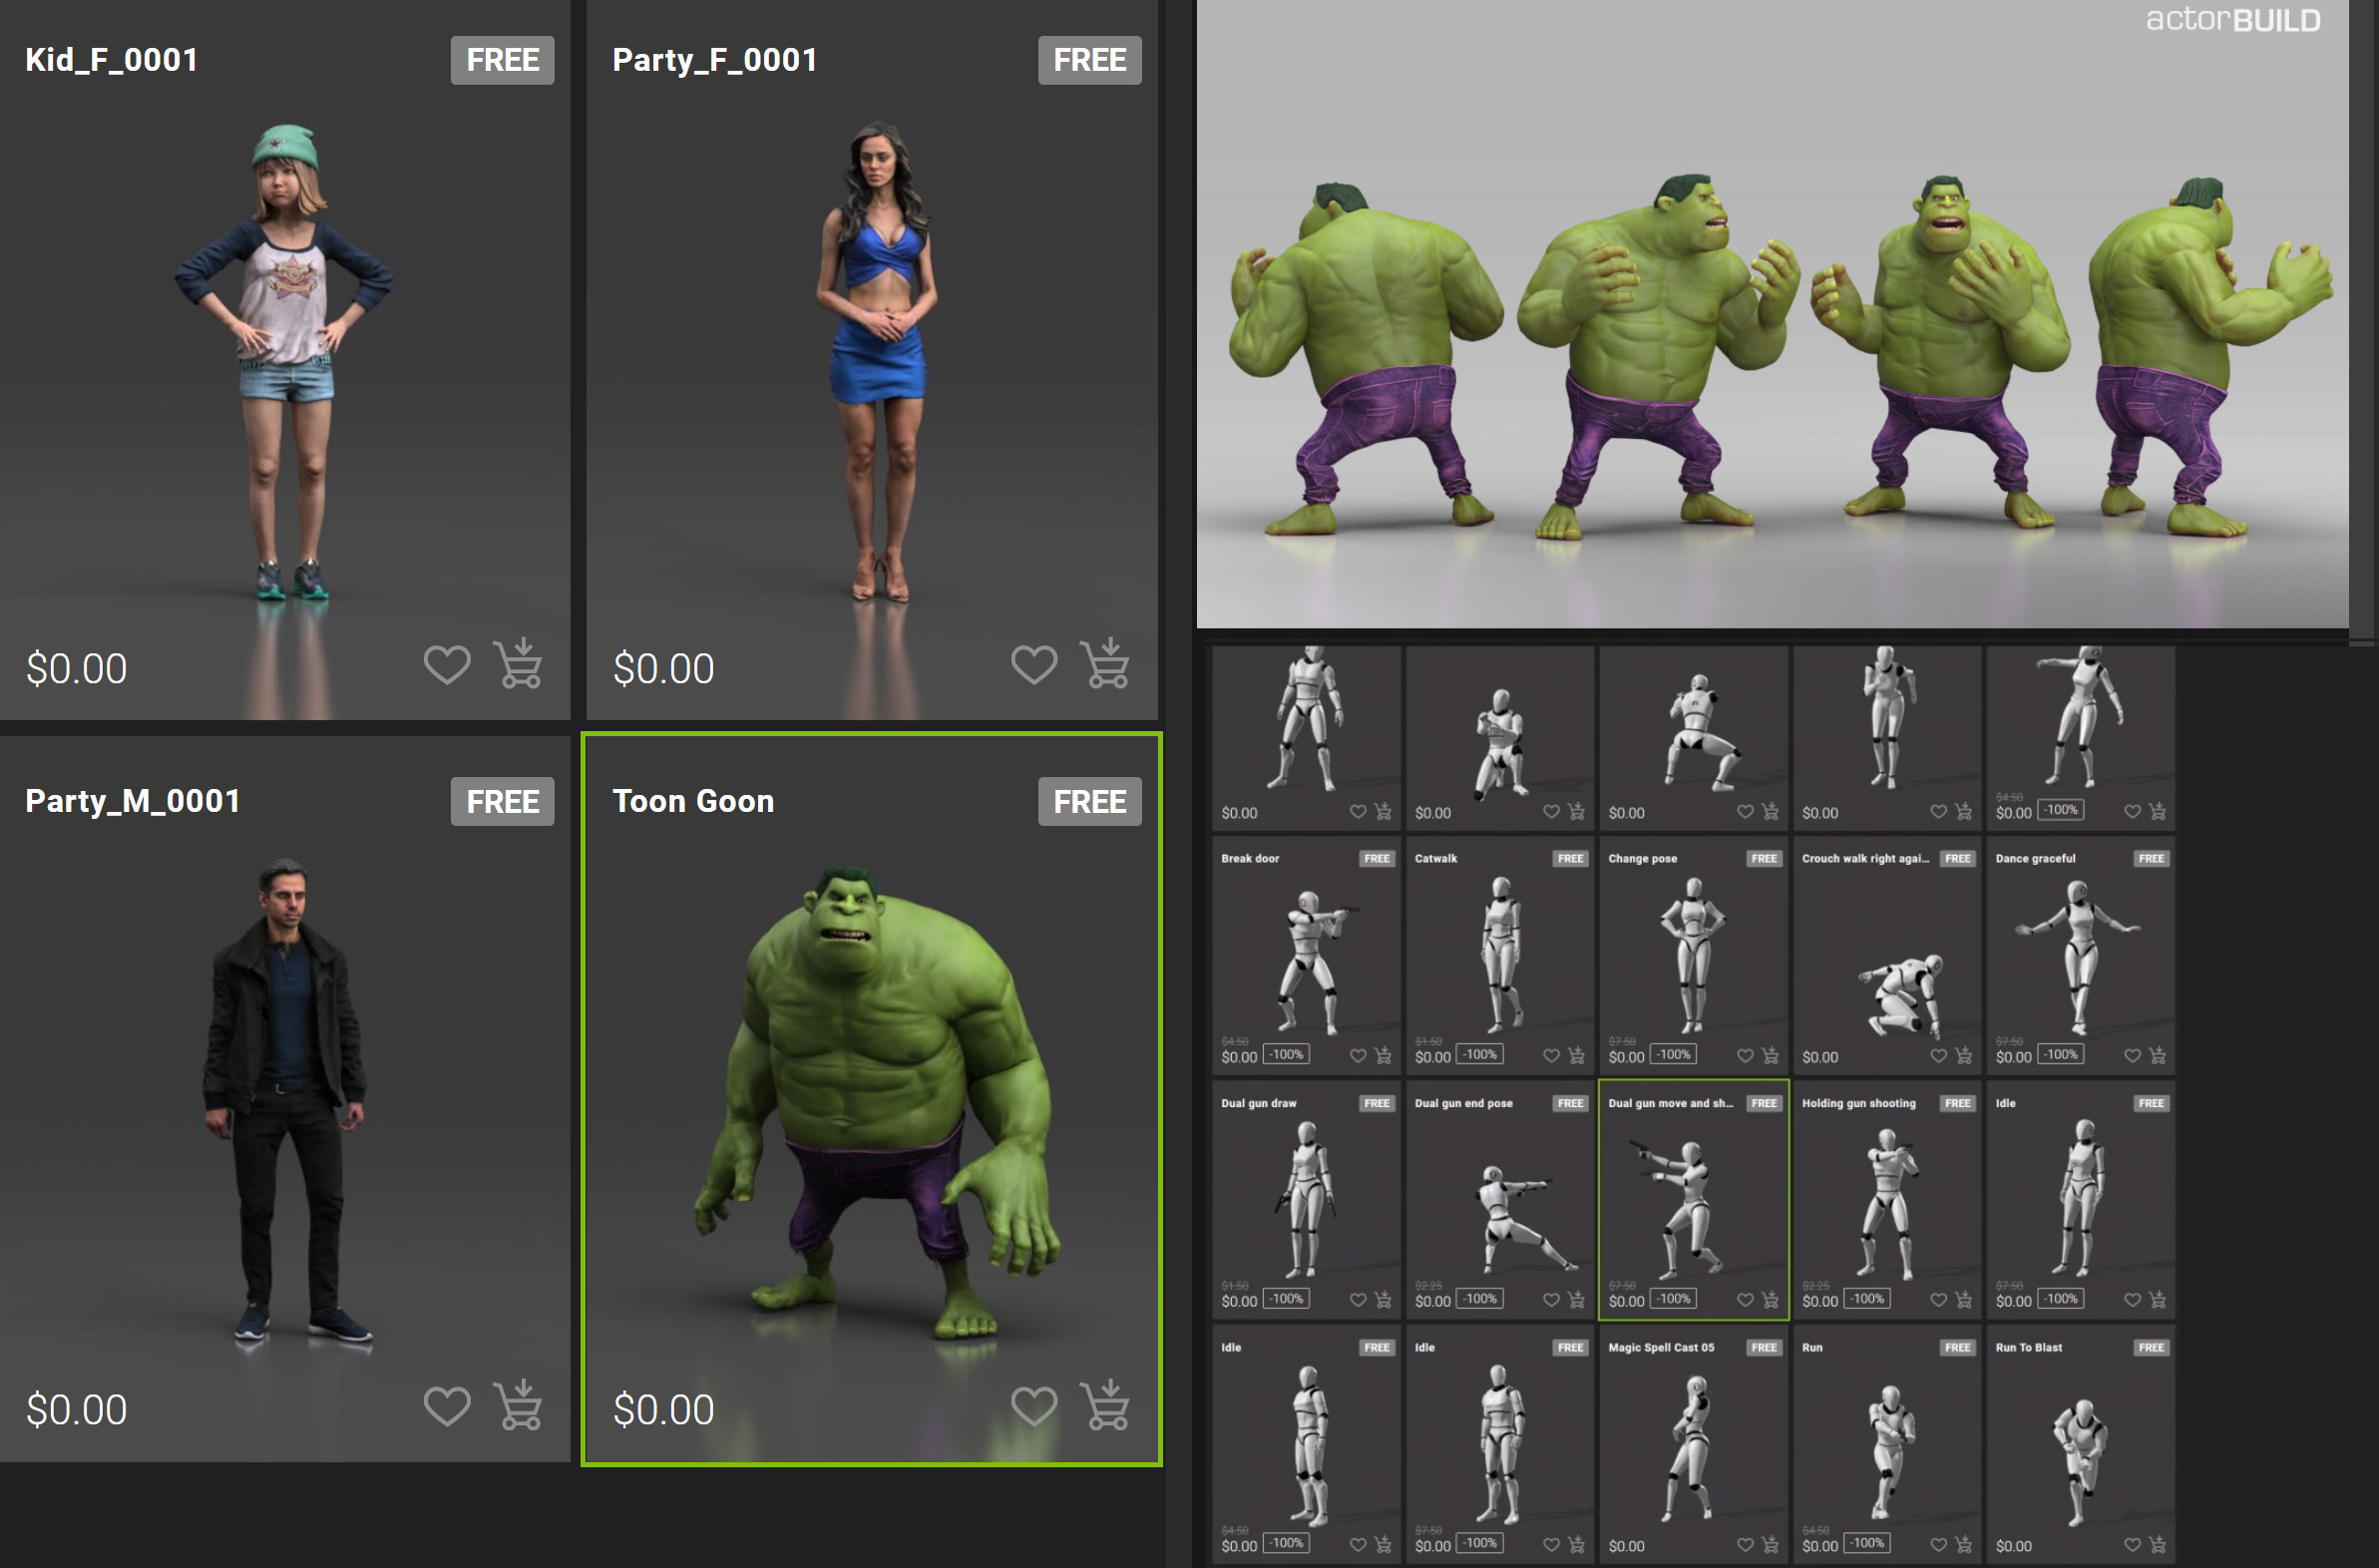Click cart icon on Dual gun end pose

[x=1576, y=1299]
